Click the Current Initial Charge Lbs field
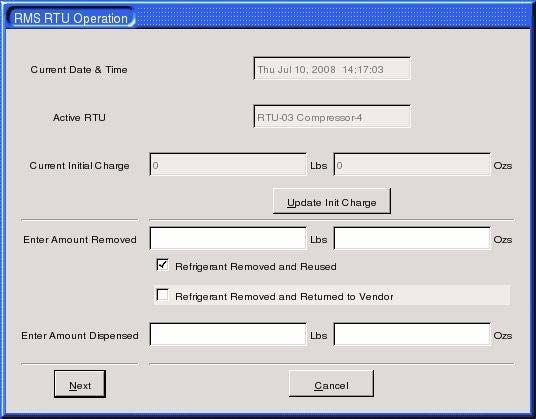 pyautogui.click(x=228, y=164)
